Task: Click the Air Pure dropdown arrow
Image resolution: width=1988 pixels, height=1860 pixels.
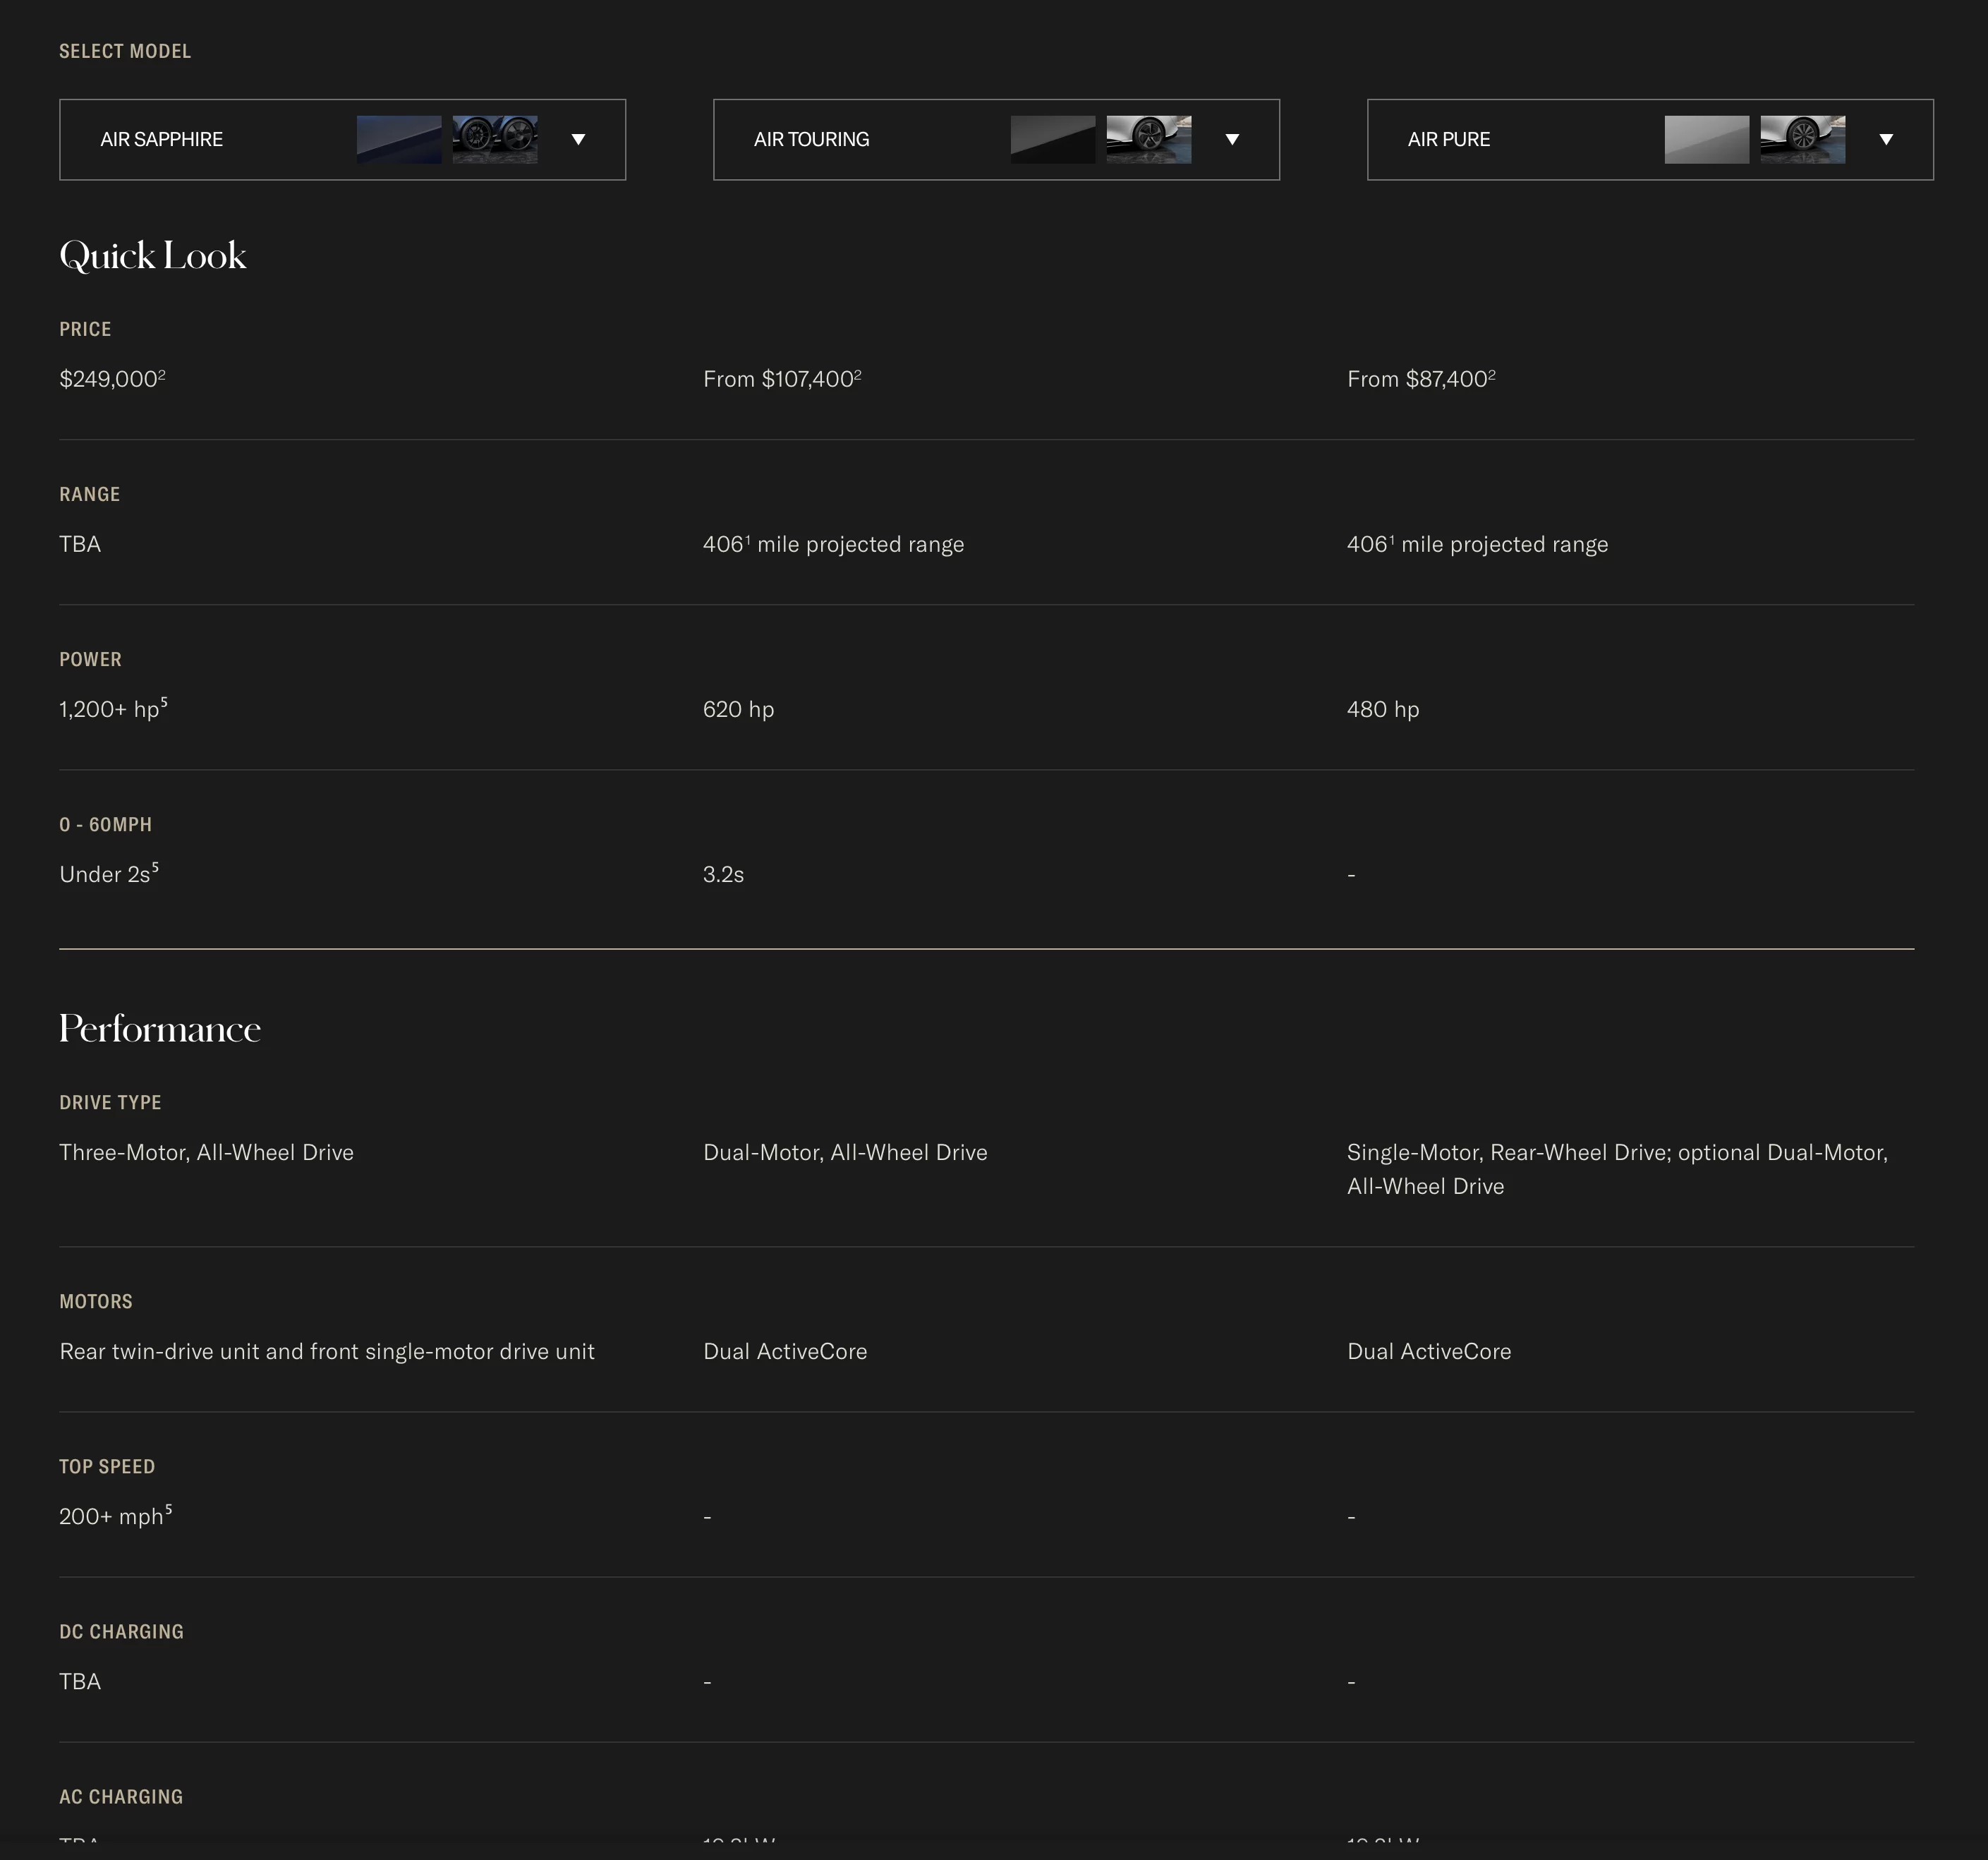Action: tap(1886, 140)
